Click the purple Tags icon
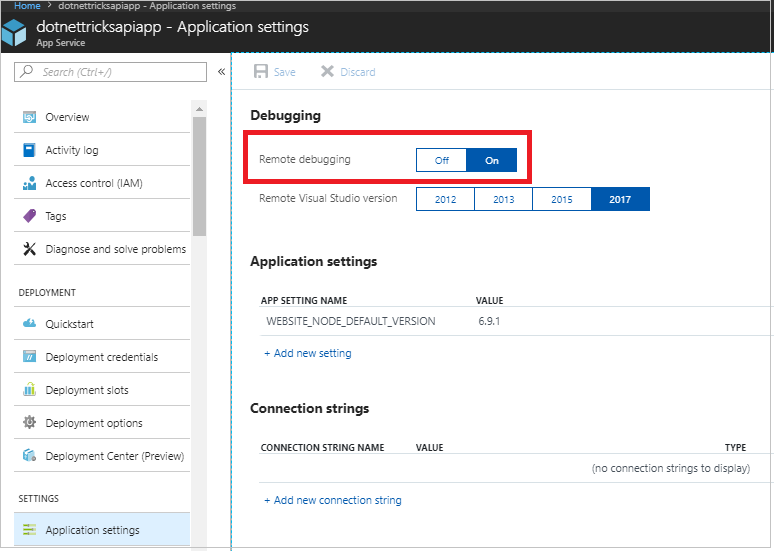Viewport: 774px width, 551px height. [x=28, y=216]
